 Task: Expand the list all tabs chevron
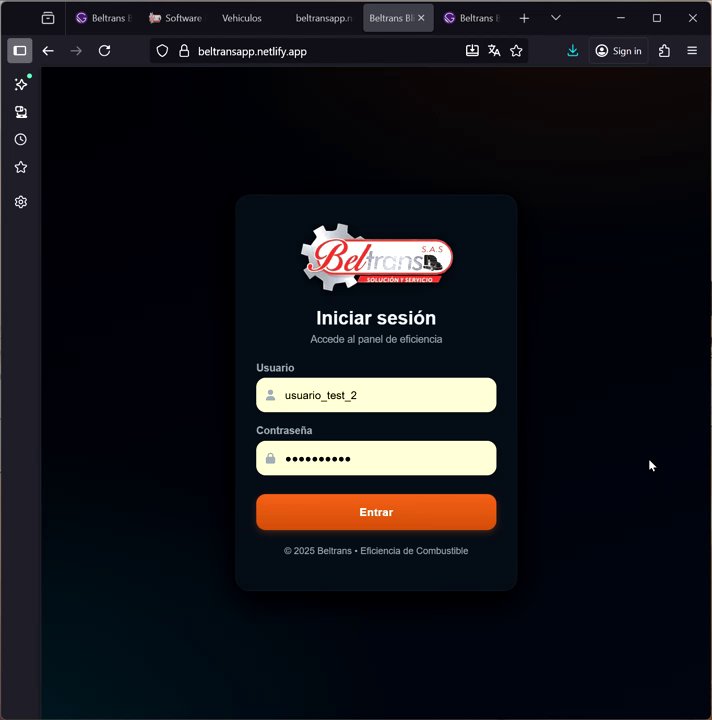(555, 18)
